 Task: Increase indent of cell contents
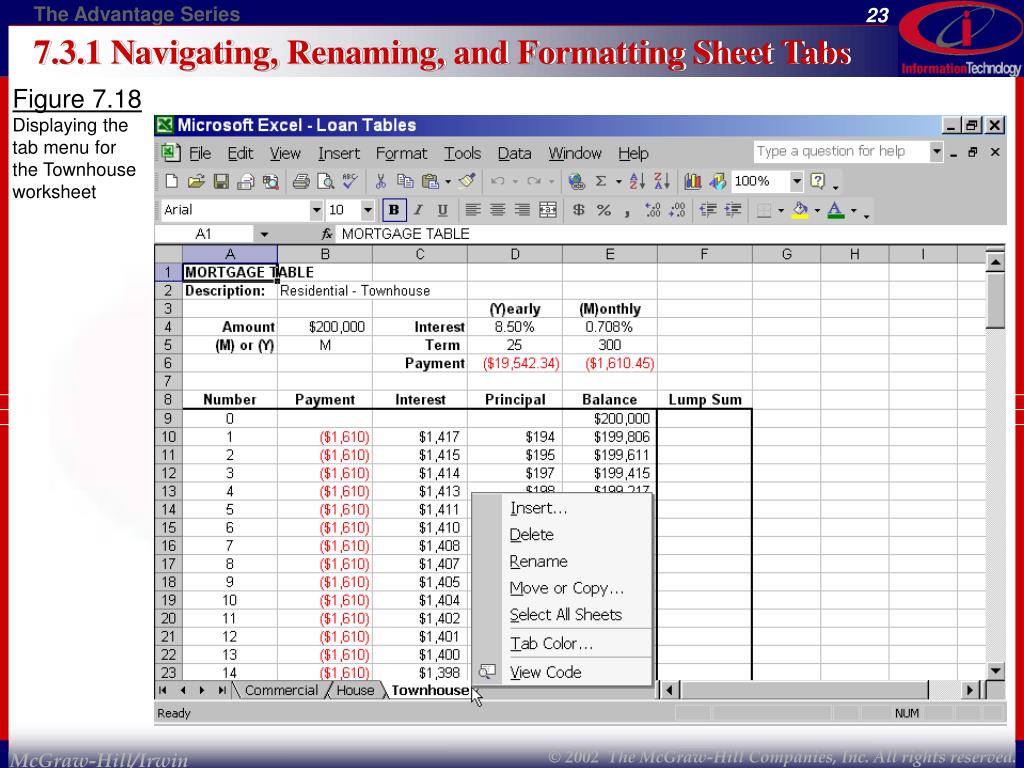point(733,210)
